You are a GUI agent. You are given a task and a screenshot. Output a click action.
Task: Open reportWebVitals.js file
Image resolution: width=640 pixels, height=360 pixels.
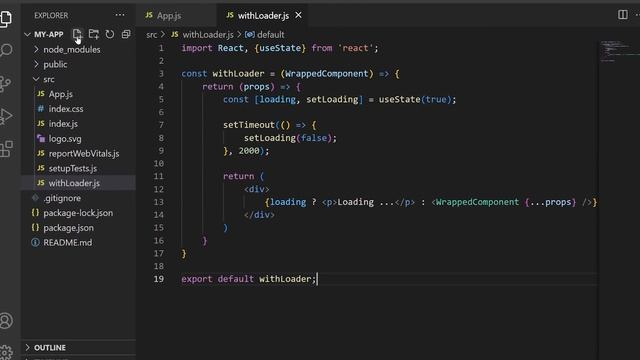pyautogui.click(x=84, y=153)
